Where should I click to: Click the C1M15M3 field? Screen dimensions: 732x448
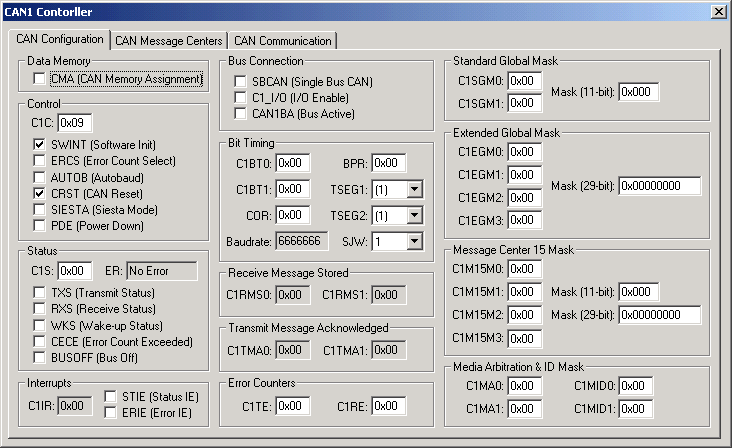point(525,338)
